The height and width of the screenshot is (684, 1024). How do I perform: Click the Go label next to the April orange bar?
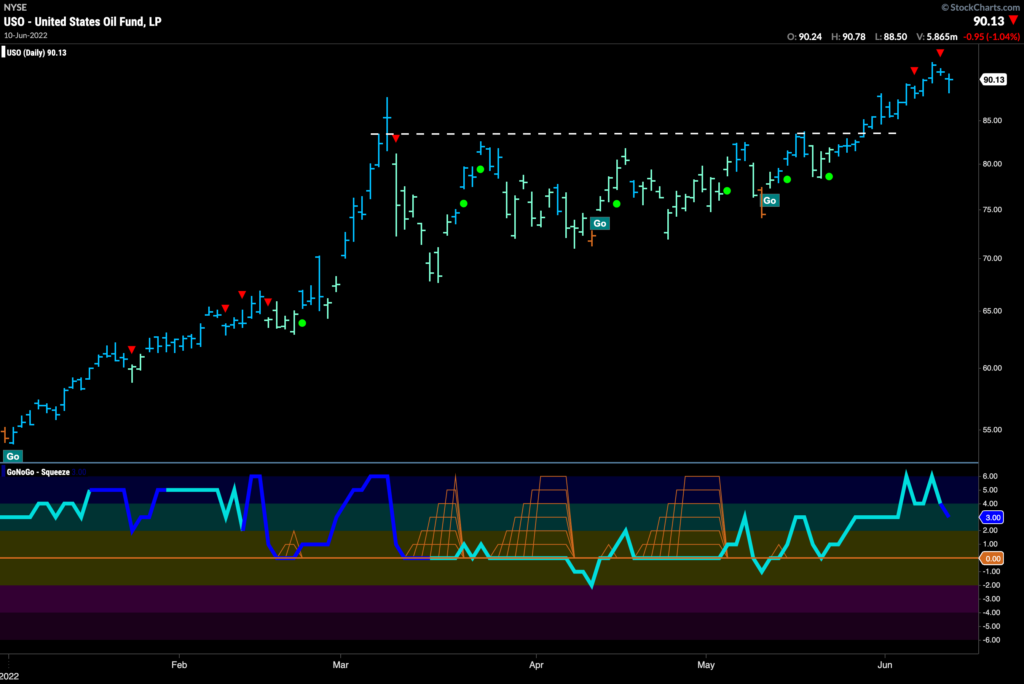click(x=600, y=223)
